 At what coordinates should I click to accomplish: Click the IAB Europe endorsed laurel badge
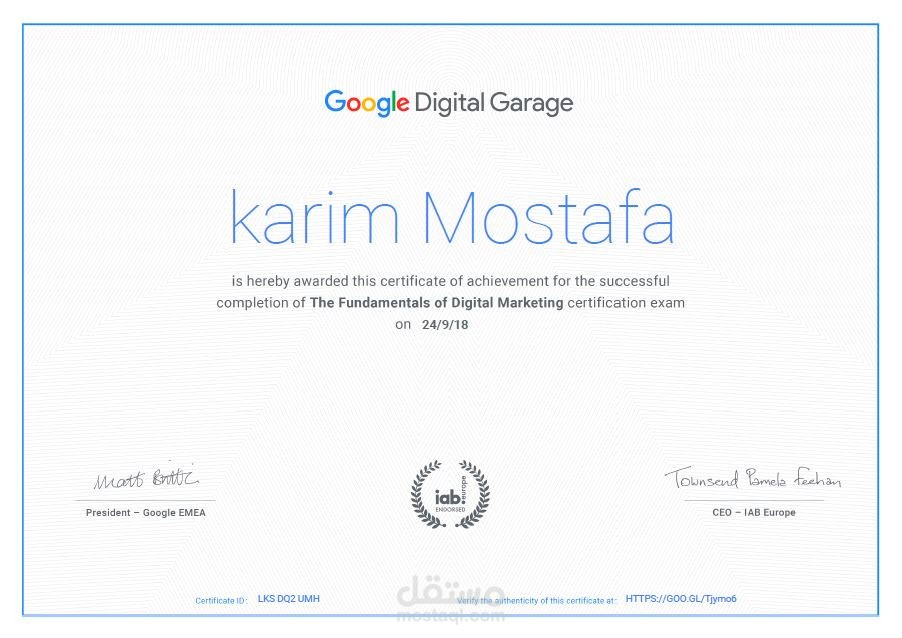450,494
